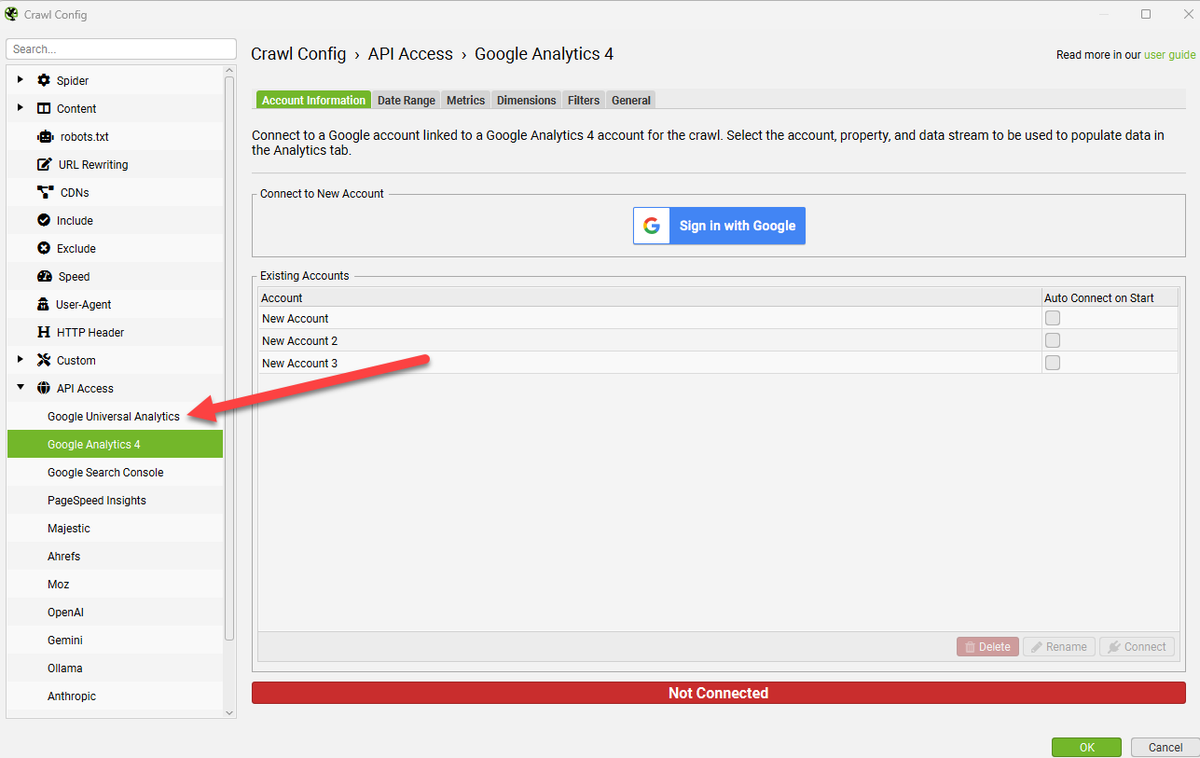Viewport: 1200px width, 758px height.
Task: Enable Auto Connect for New Account 3
Action: [x=1052, y=363]
